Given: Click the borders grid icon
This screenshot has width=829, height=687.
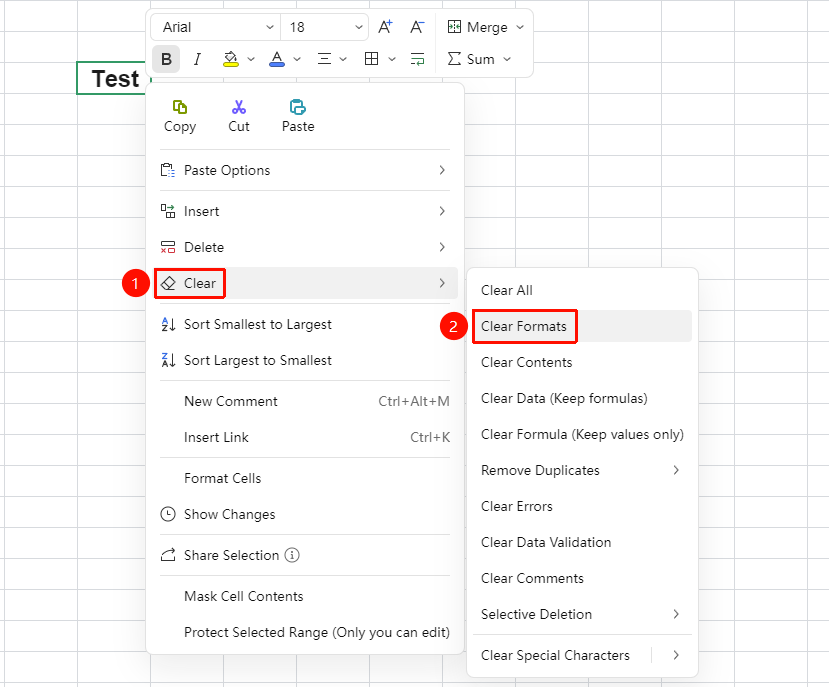Looking at the screenshot, I should 372,59.
